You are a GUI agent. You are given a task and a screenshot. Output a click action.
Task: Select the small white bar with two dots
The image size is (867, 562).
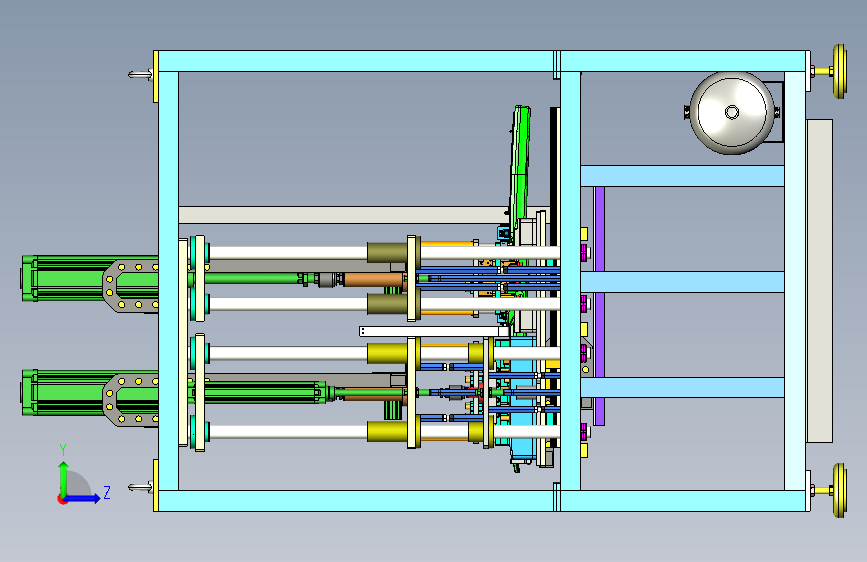pos(434,331)
